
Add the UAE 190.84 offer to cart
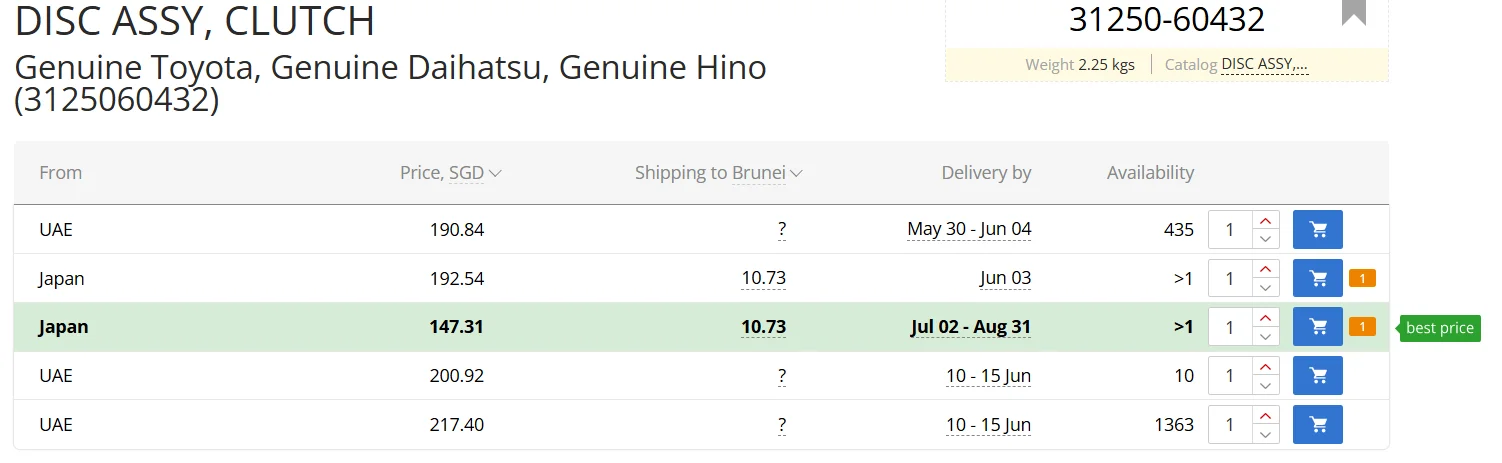point(1317,229)
